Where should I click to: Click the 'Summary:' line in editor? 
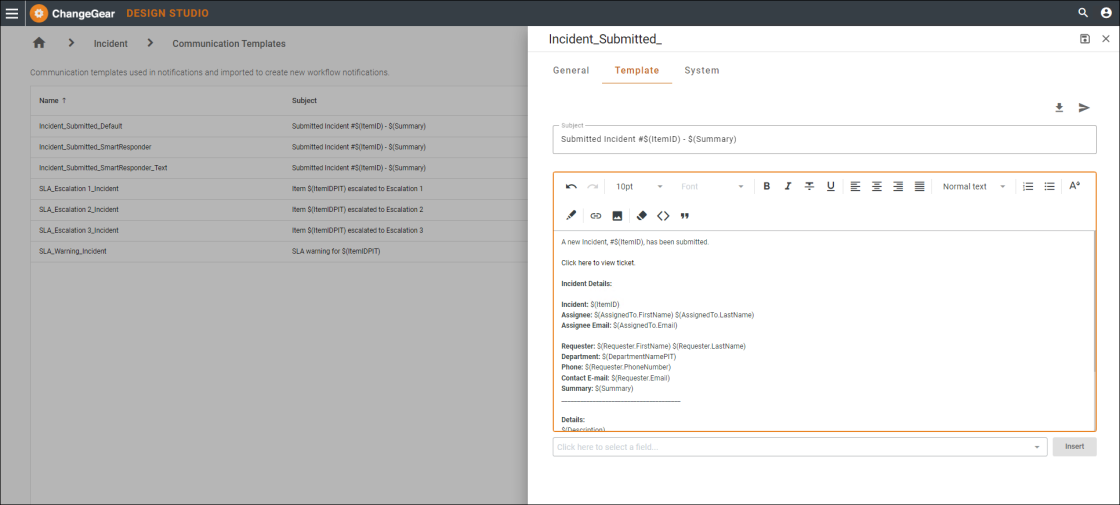(x=597, y=388)
